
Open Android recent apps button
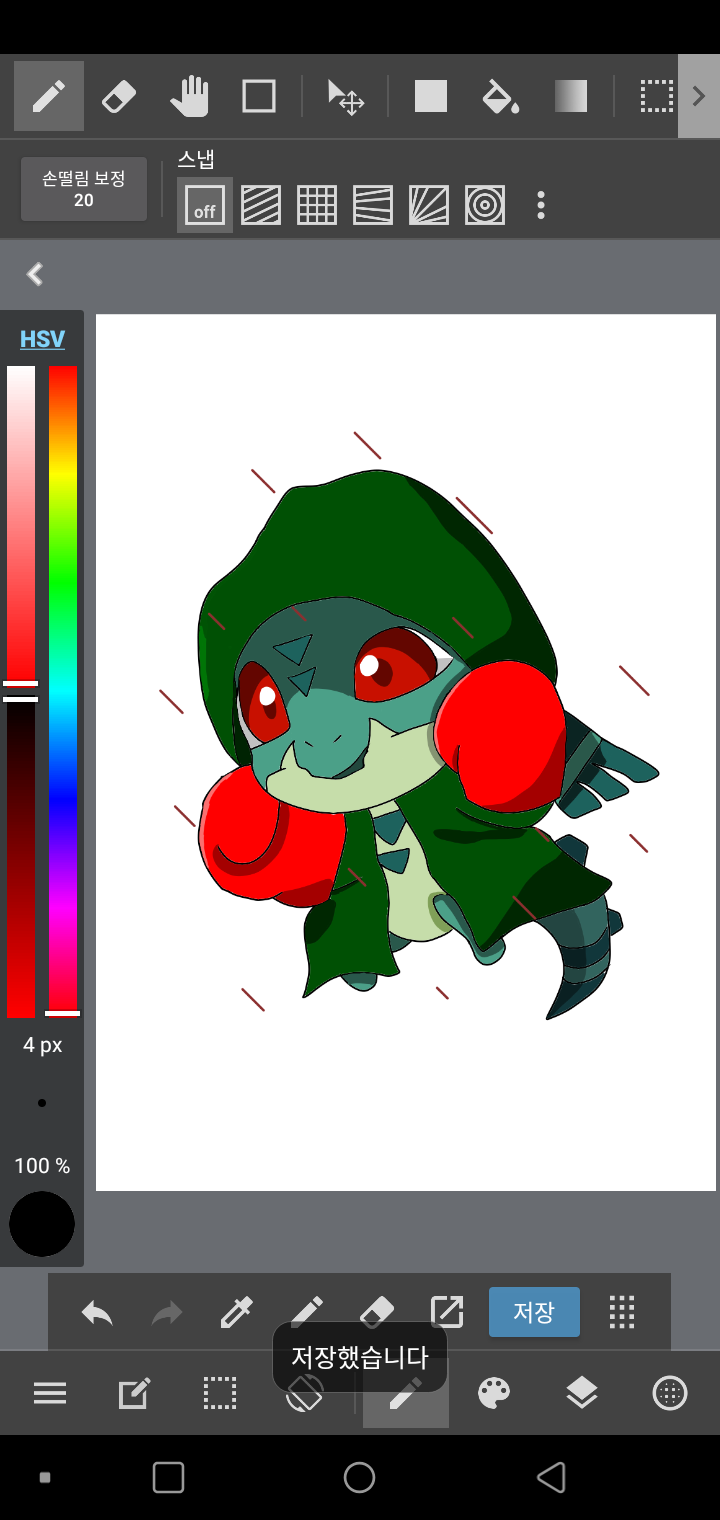pyautogui.click(x=168, y=1477)
